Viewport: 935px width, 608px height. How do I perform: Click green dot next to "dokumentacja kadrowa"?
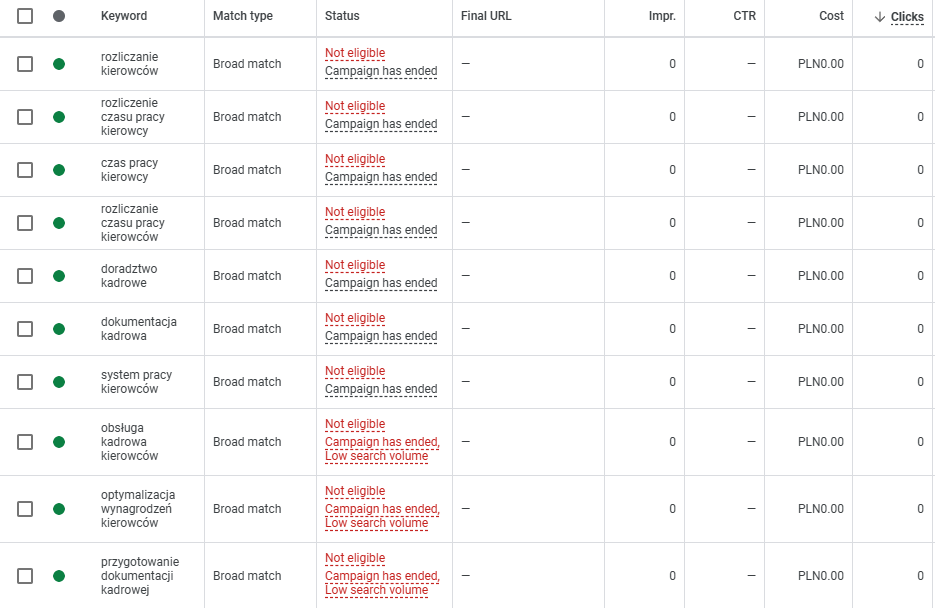[x=59, y=329]
